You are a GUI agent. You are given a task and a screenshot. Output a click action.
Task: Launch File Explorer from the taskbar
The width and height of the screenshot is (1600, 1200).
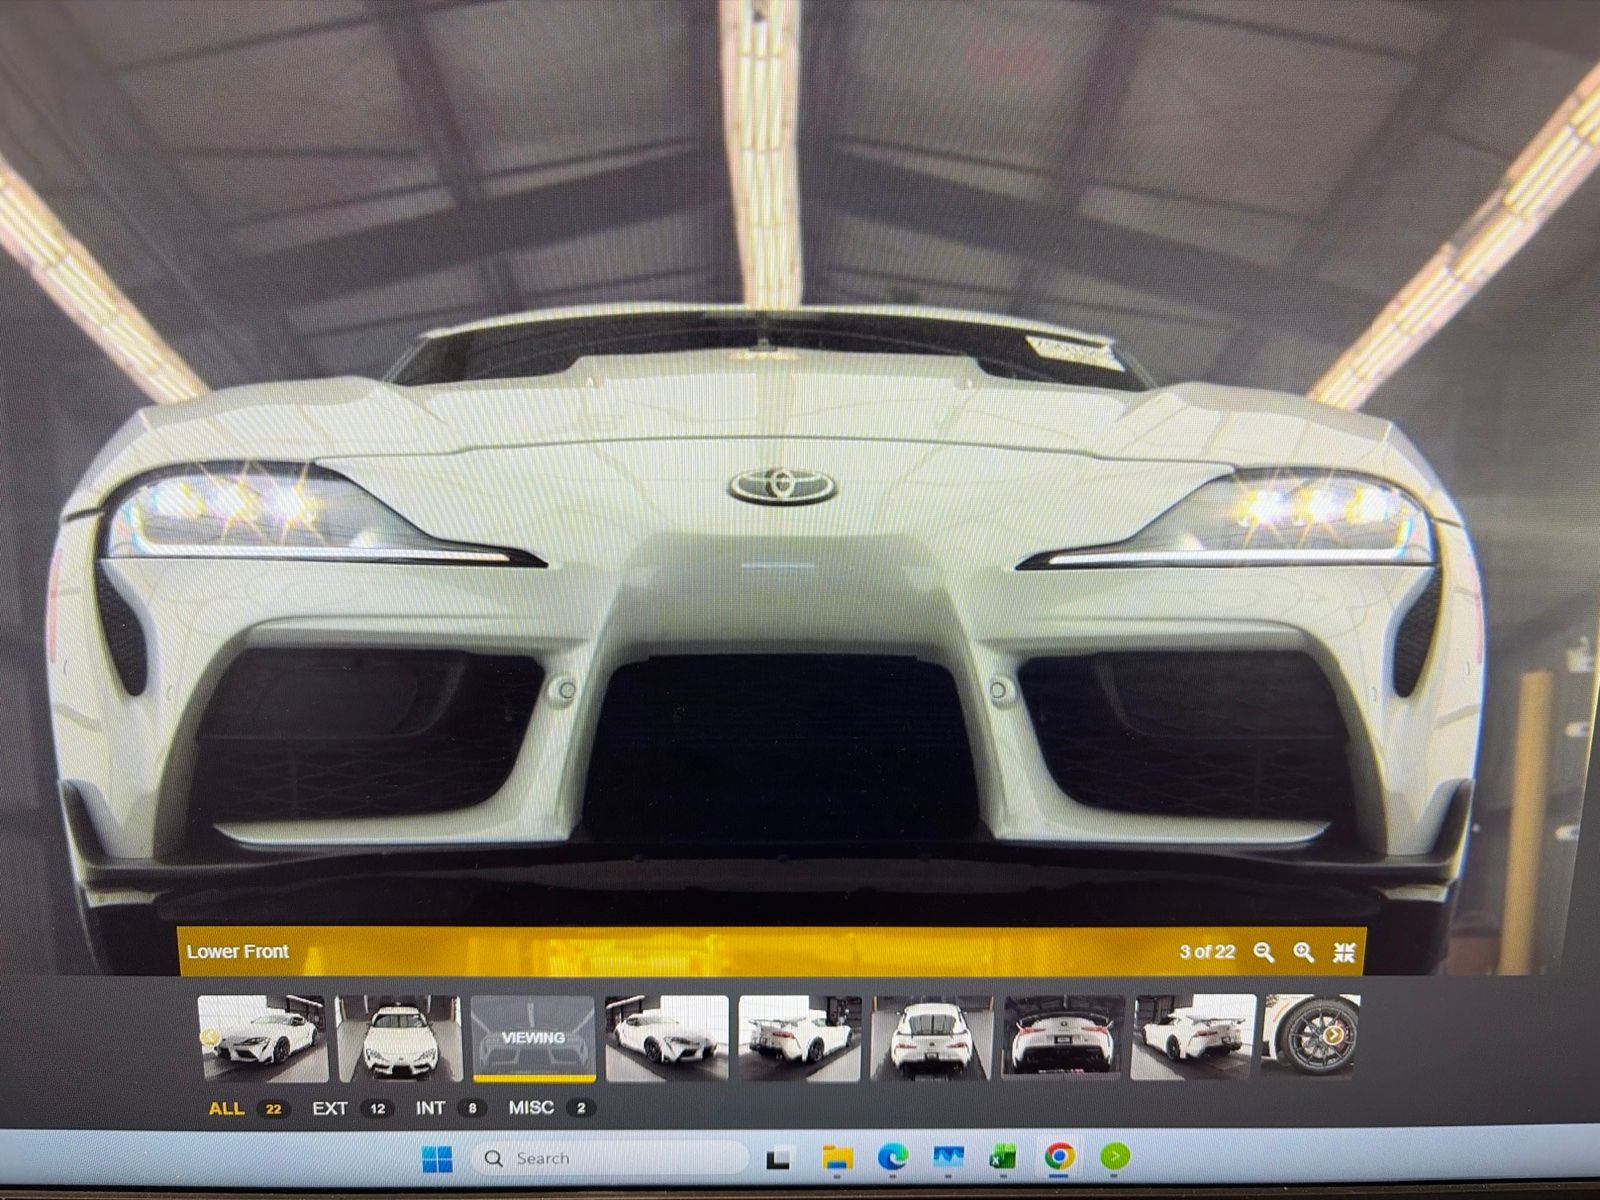(837, 1159)
